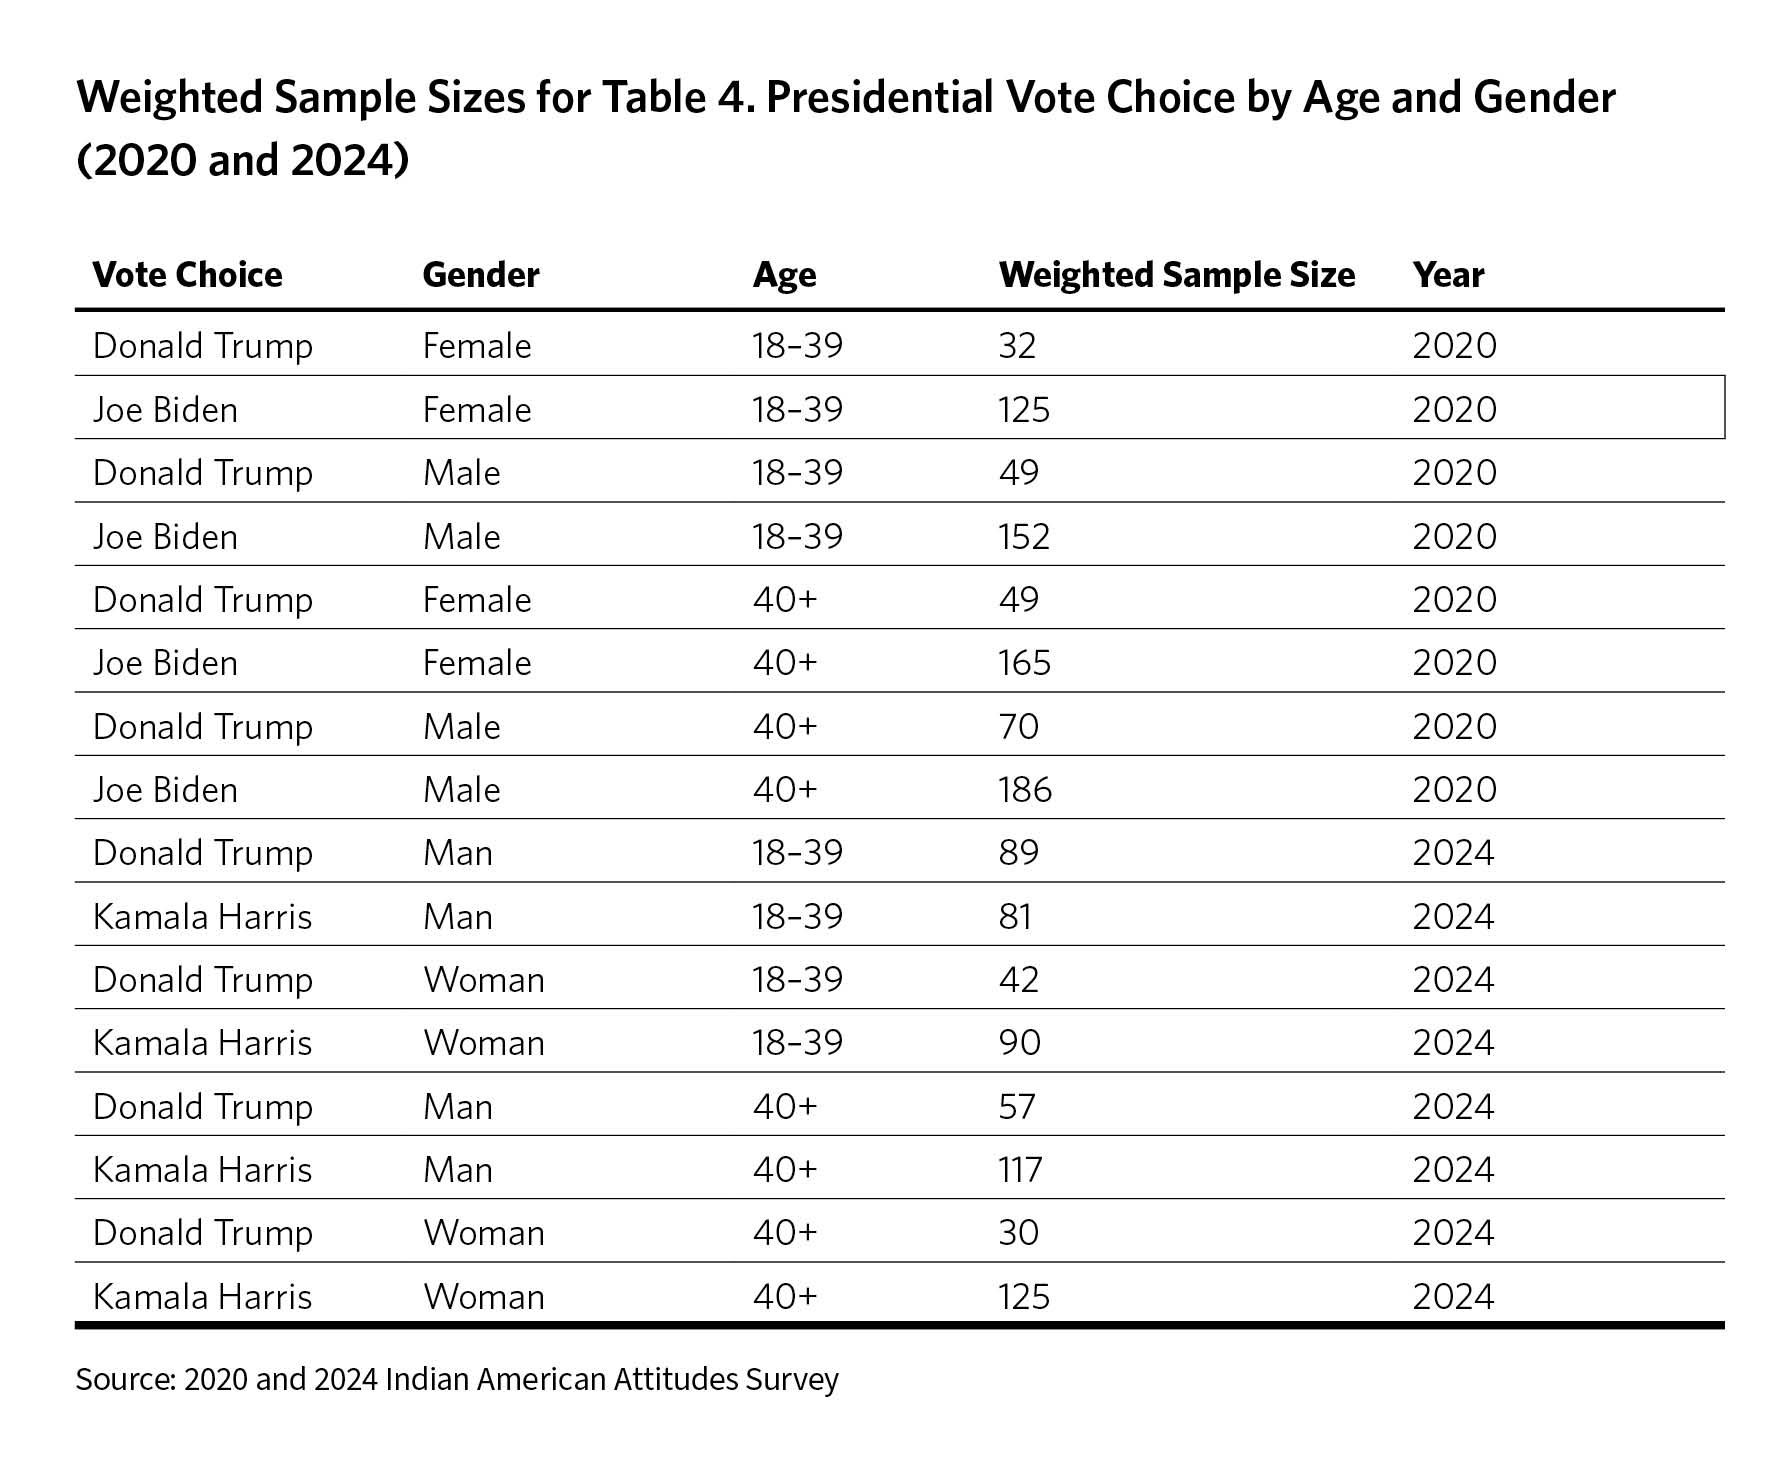The height and width of the screenshot is (1457, 1771).
Task: Click the Indian American Attitudes Survey source line
Action: pos(457,1380)
